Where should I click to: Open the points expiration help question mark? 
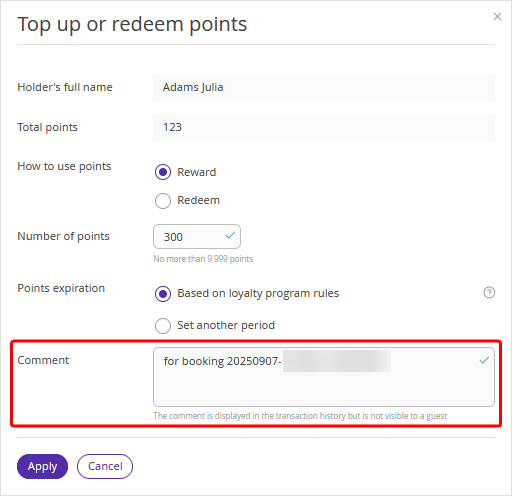(x=489, y=293)
